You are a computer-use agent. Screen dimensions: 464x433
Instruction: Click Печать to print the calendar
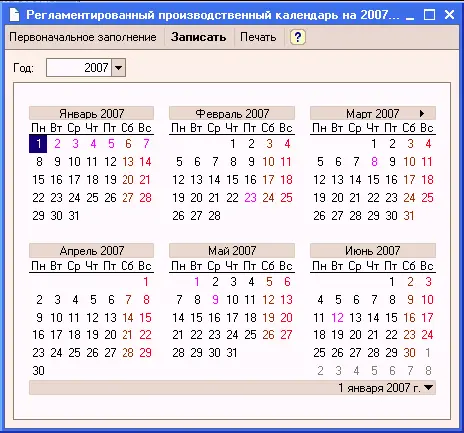coord(258,37)
